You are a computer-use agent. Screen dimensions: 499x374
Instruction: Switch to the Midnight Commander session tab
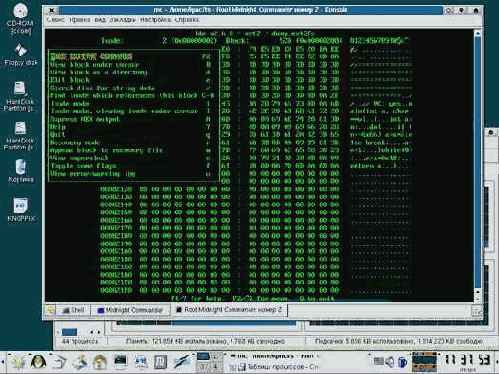pyautogui.click(x=130, y=310)
